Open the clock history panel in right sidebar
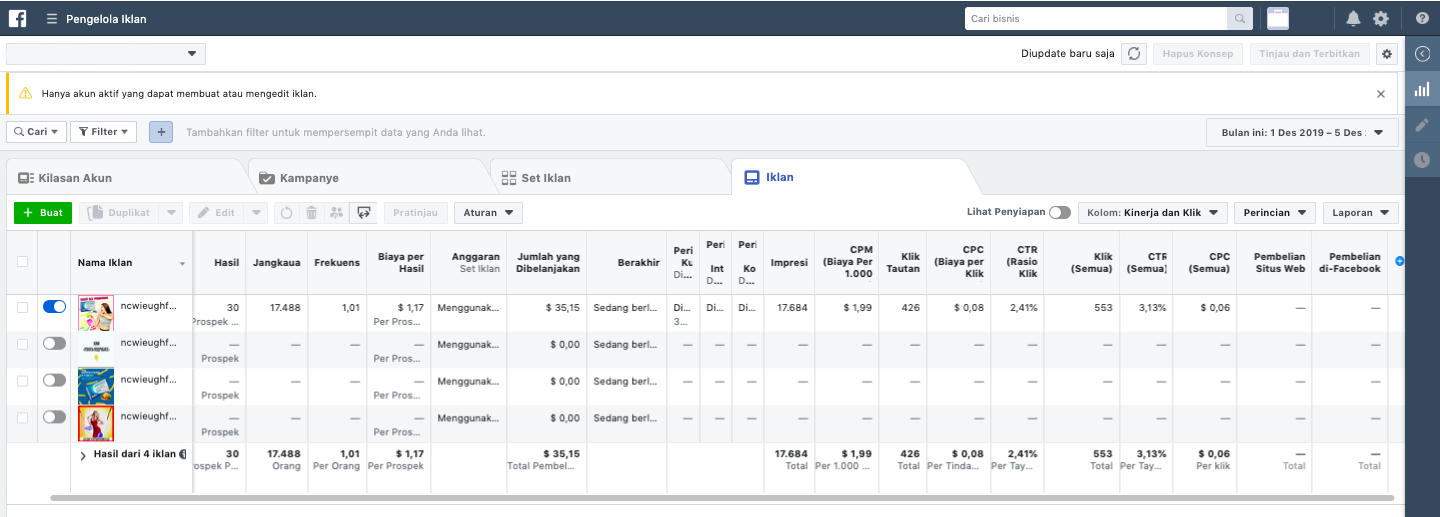Screen dimensions: 1440x517 1422,159
